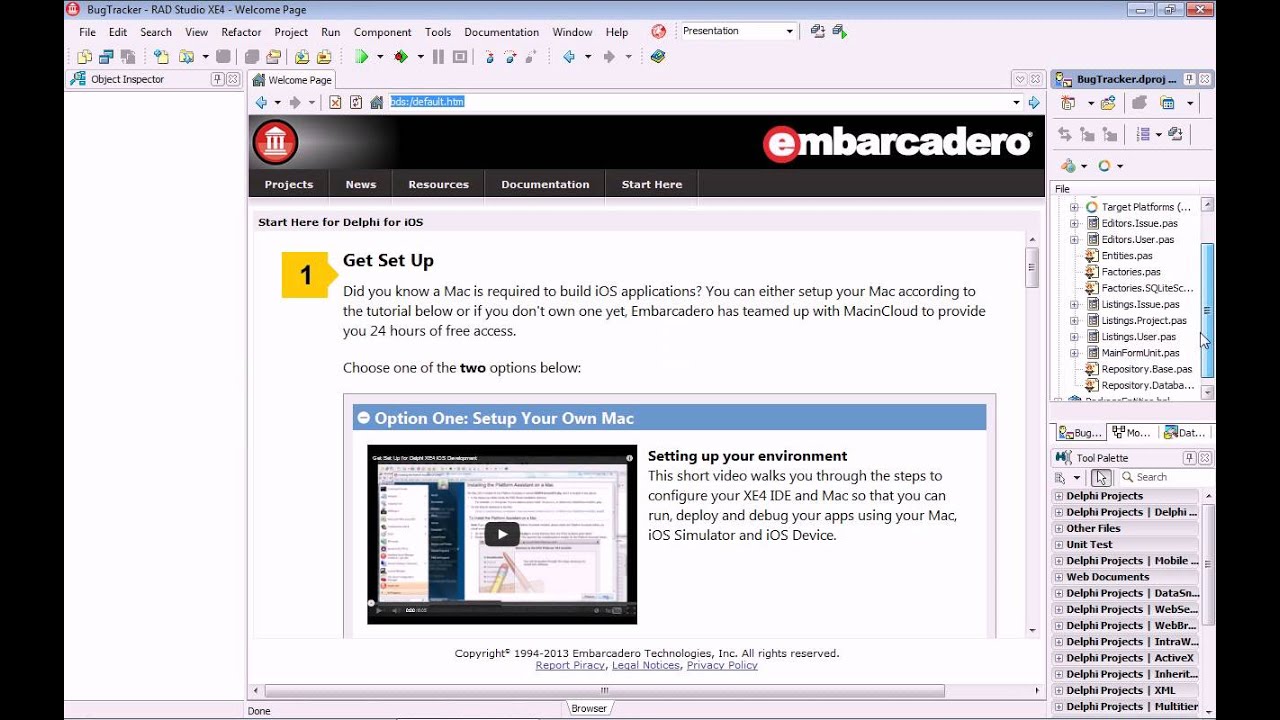
Task: Select Entities.pas in project tree
Action: (1127, 256)
